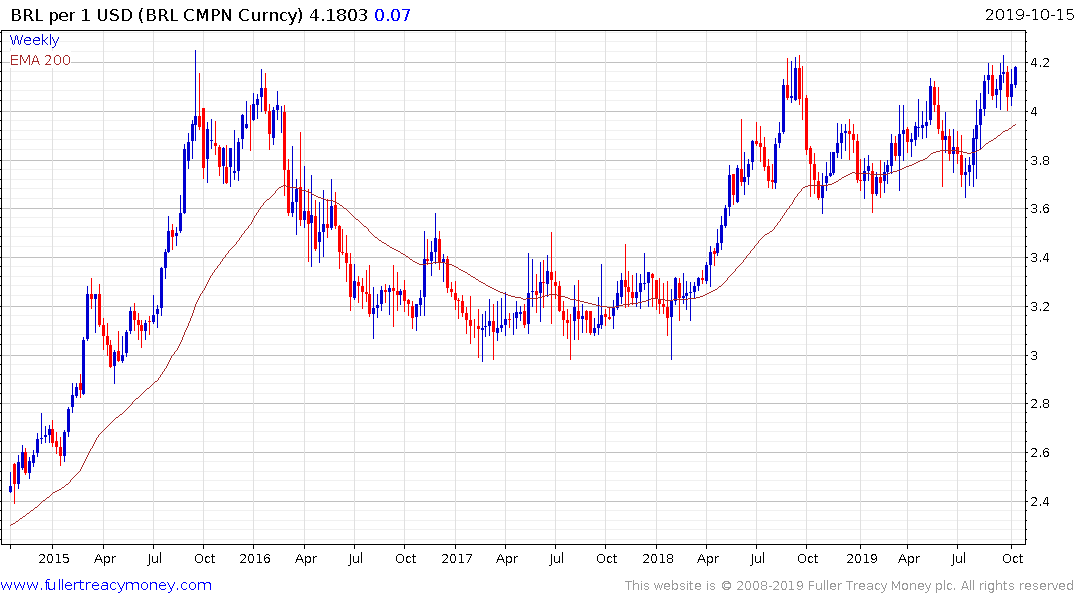Select the price value 4.1803
Image resolution: width=1075 pixels, height=600 pixels.
pyautogui.click(x=338, y=15)
